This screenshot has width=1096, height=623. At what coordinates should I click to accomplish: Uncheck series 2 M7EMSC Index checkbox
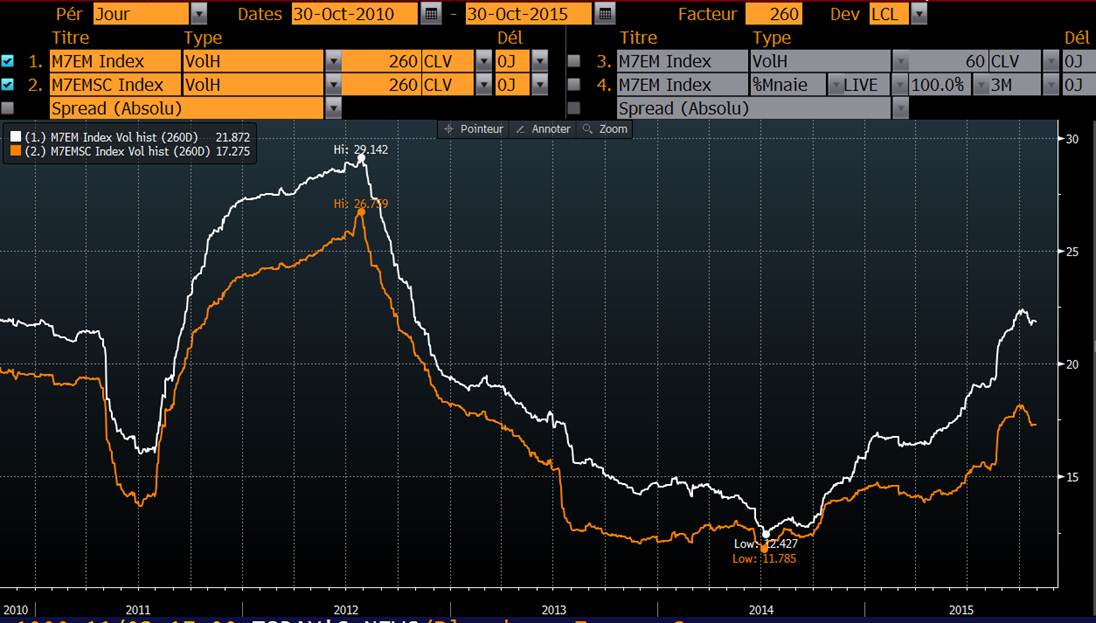(8, 85)
